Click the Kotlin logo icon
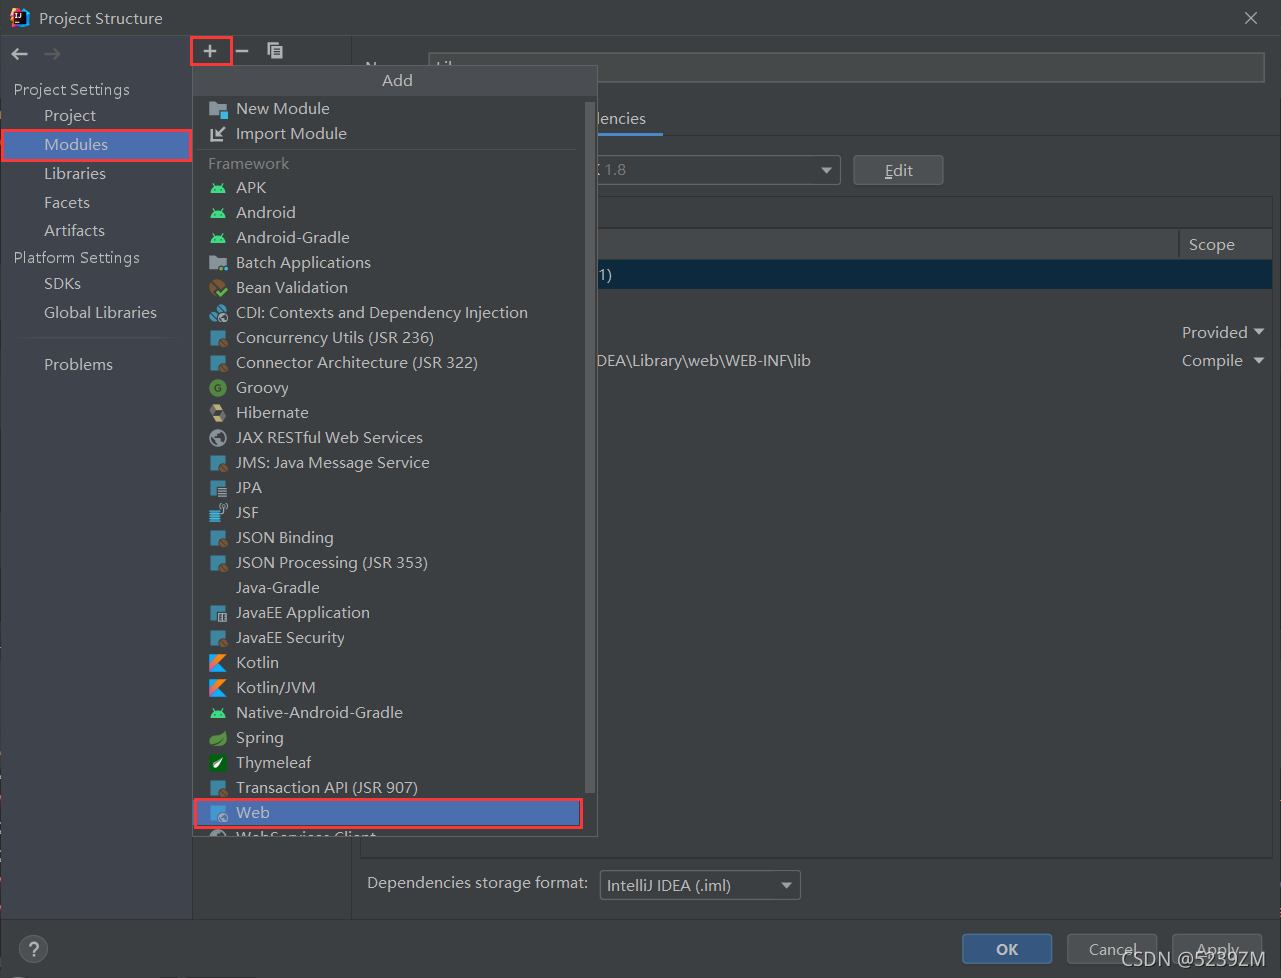The image size is (1281, 978). pyautogui.click(x=218, y=663)
